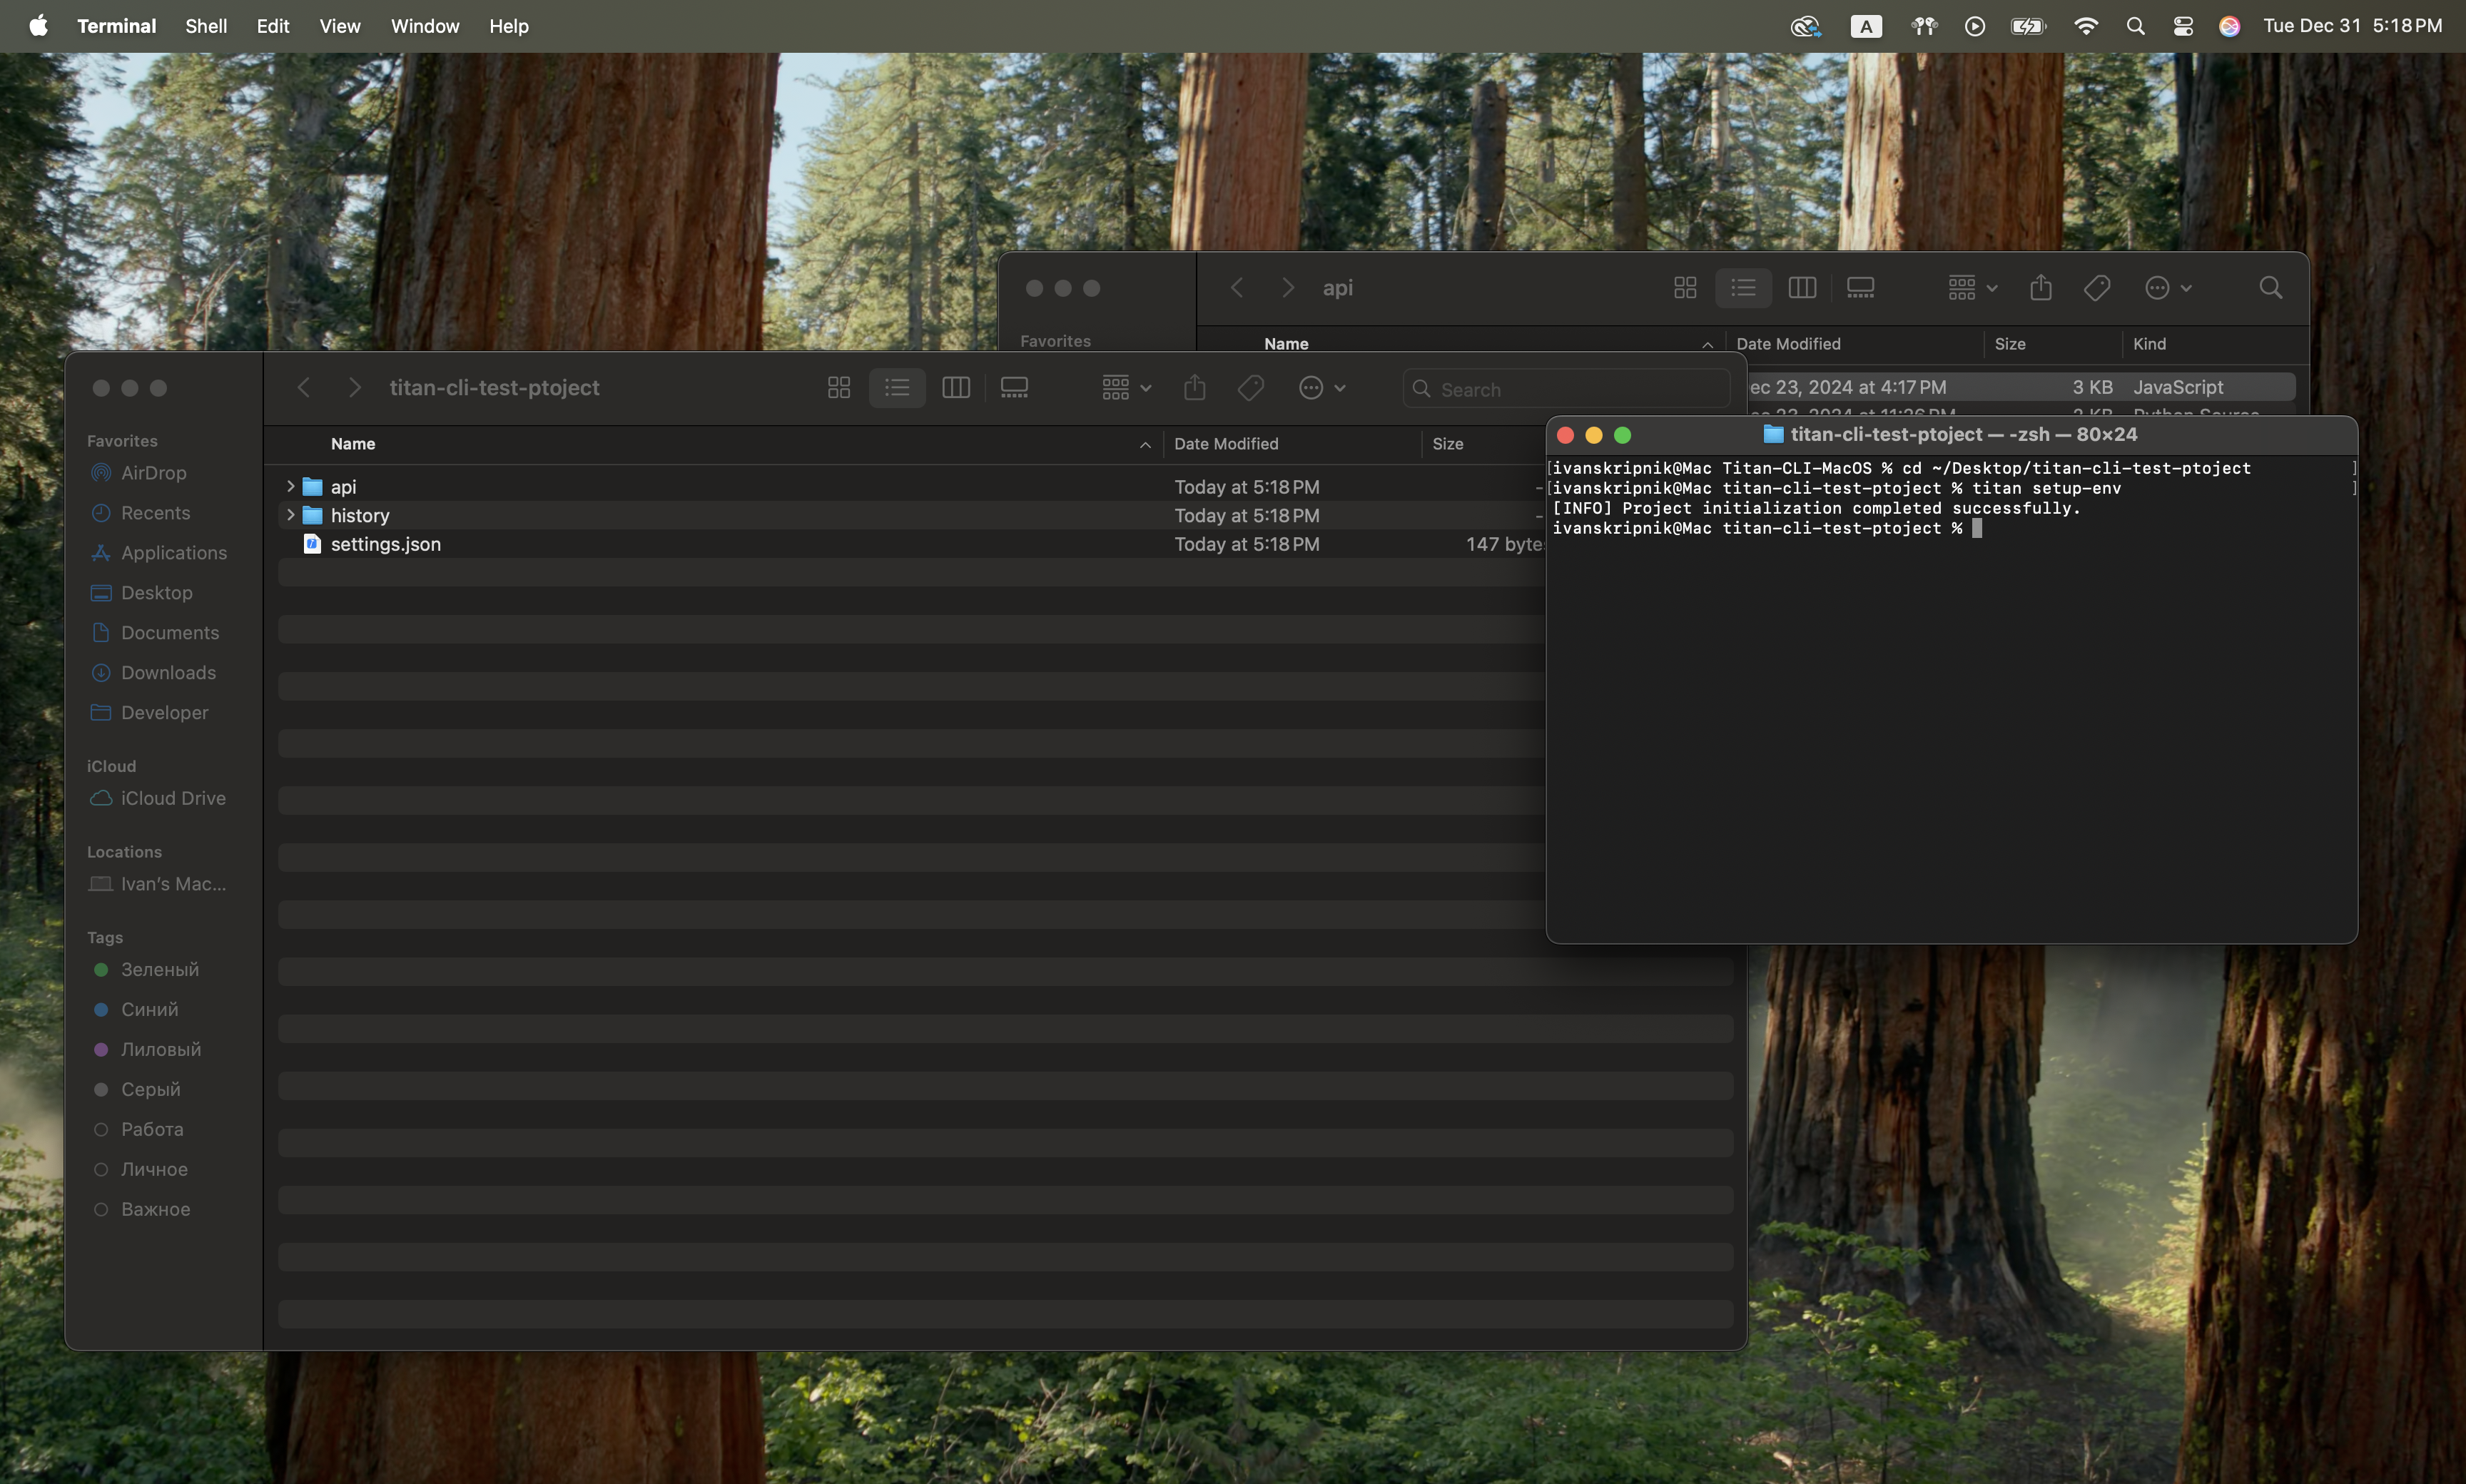Image resolution: width=2466 pixels, height=1484 pixels.
Task: Open the View menu
Action: (339, 26)
